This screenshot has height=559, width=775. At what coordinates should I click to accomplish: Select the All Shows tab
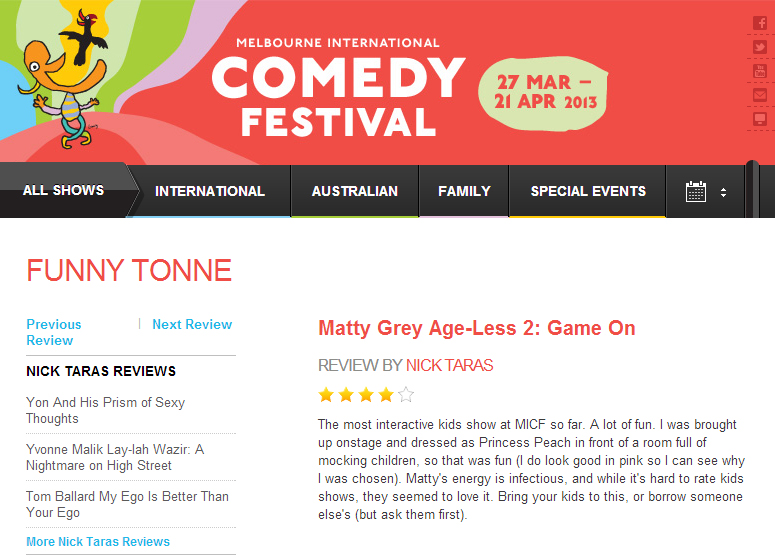point(63,190)
